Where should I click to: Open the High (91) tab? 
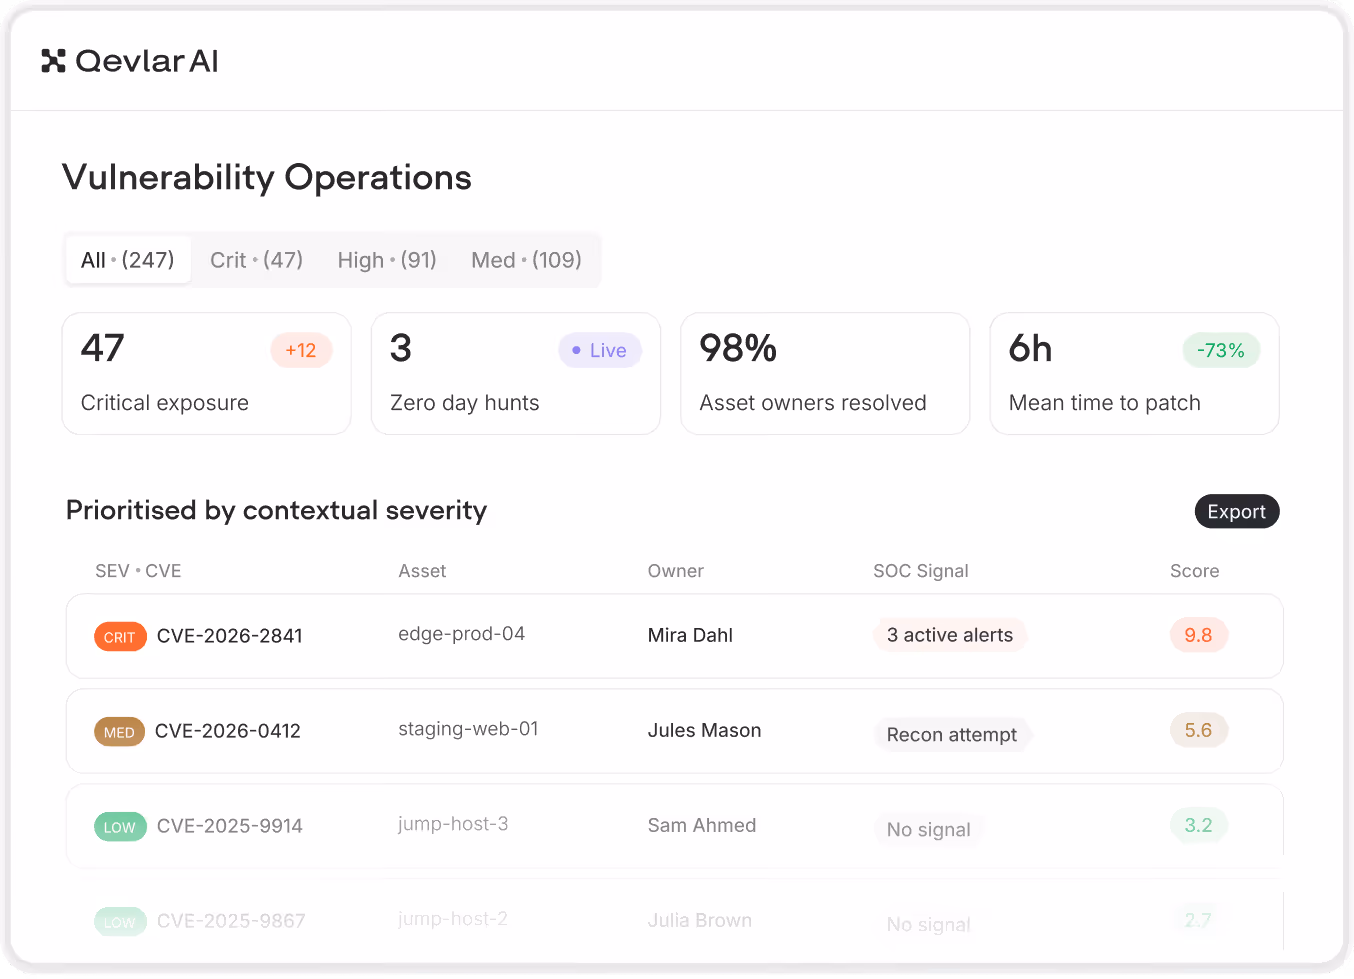[x=387, y=260]
